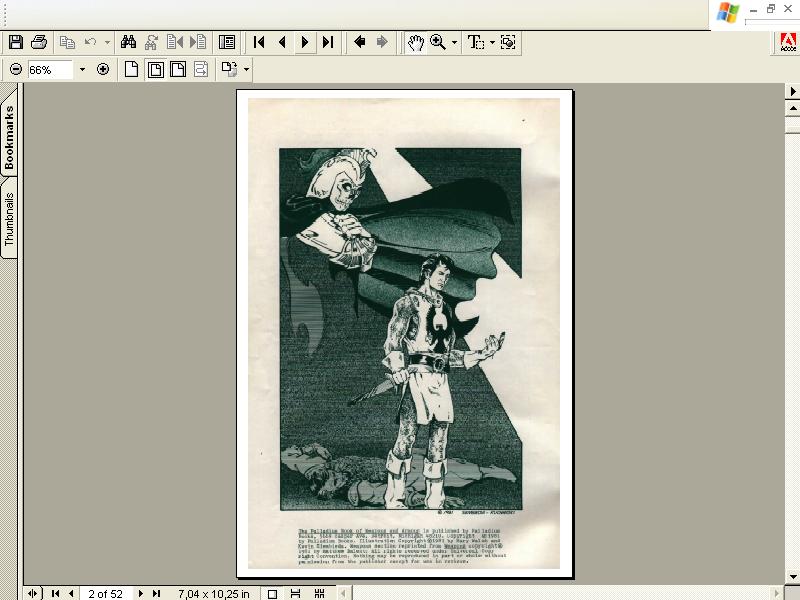Open the Thumbnails side tab
The width and height of the screenshot is (800, 600).
[9, 219]
